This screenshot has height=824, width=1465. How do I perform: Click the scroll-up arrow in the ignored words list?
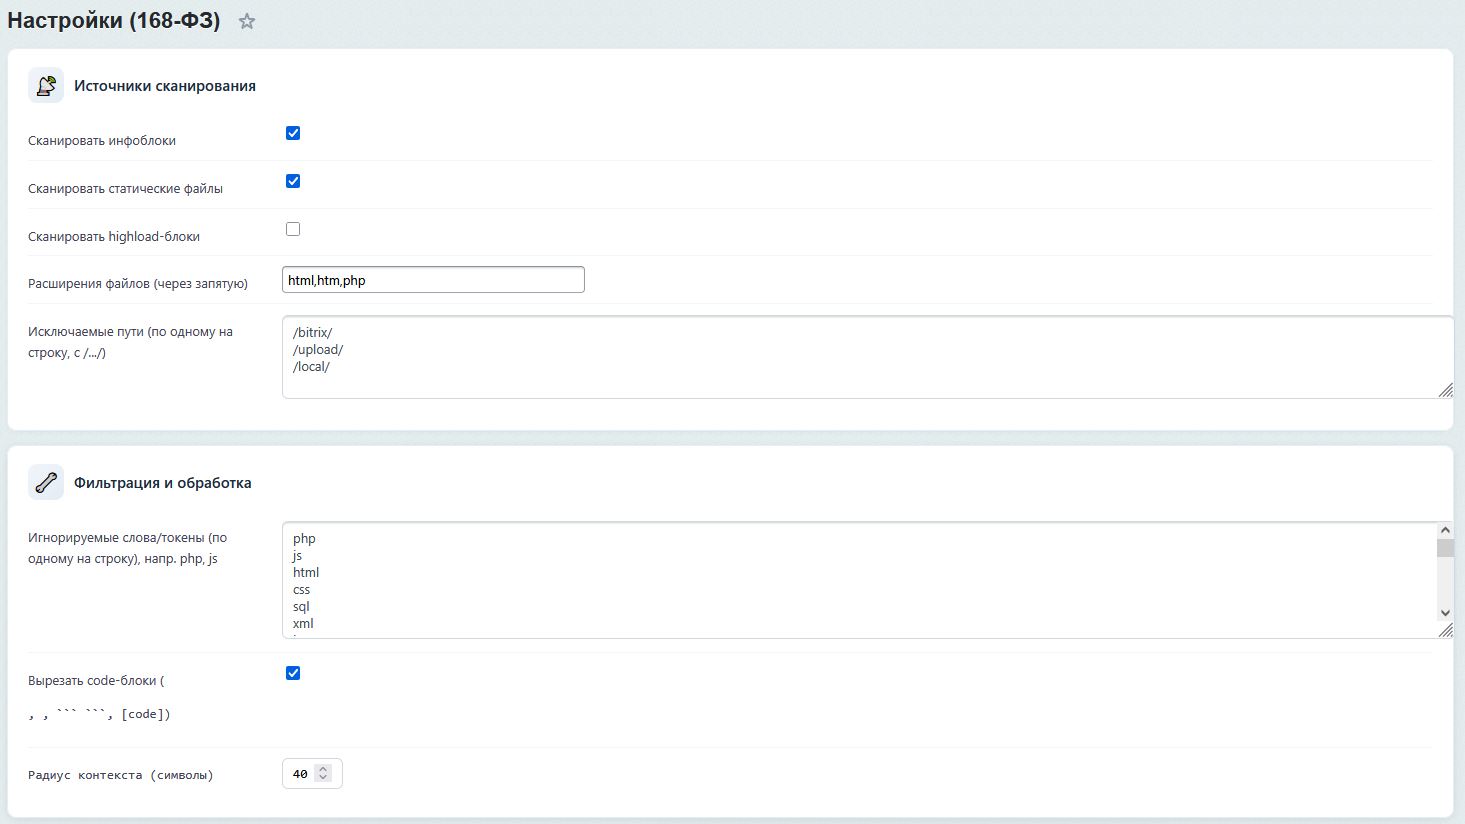coord(1445,530)
